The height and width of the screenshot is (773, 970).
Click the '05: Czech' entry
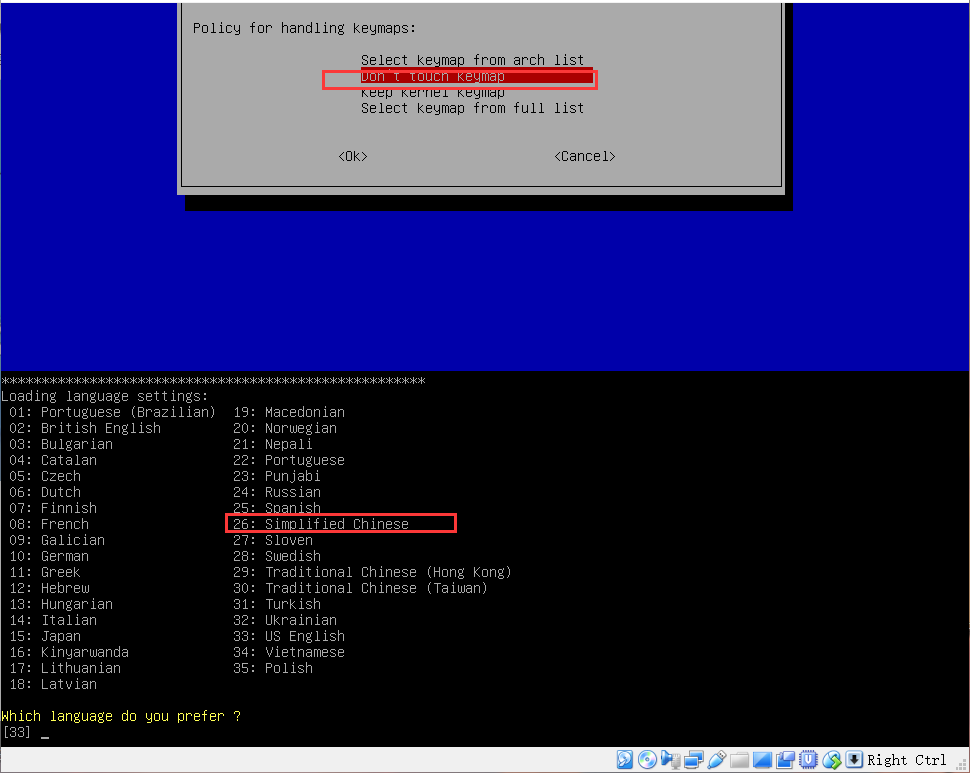click(45, 477)
